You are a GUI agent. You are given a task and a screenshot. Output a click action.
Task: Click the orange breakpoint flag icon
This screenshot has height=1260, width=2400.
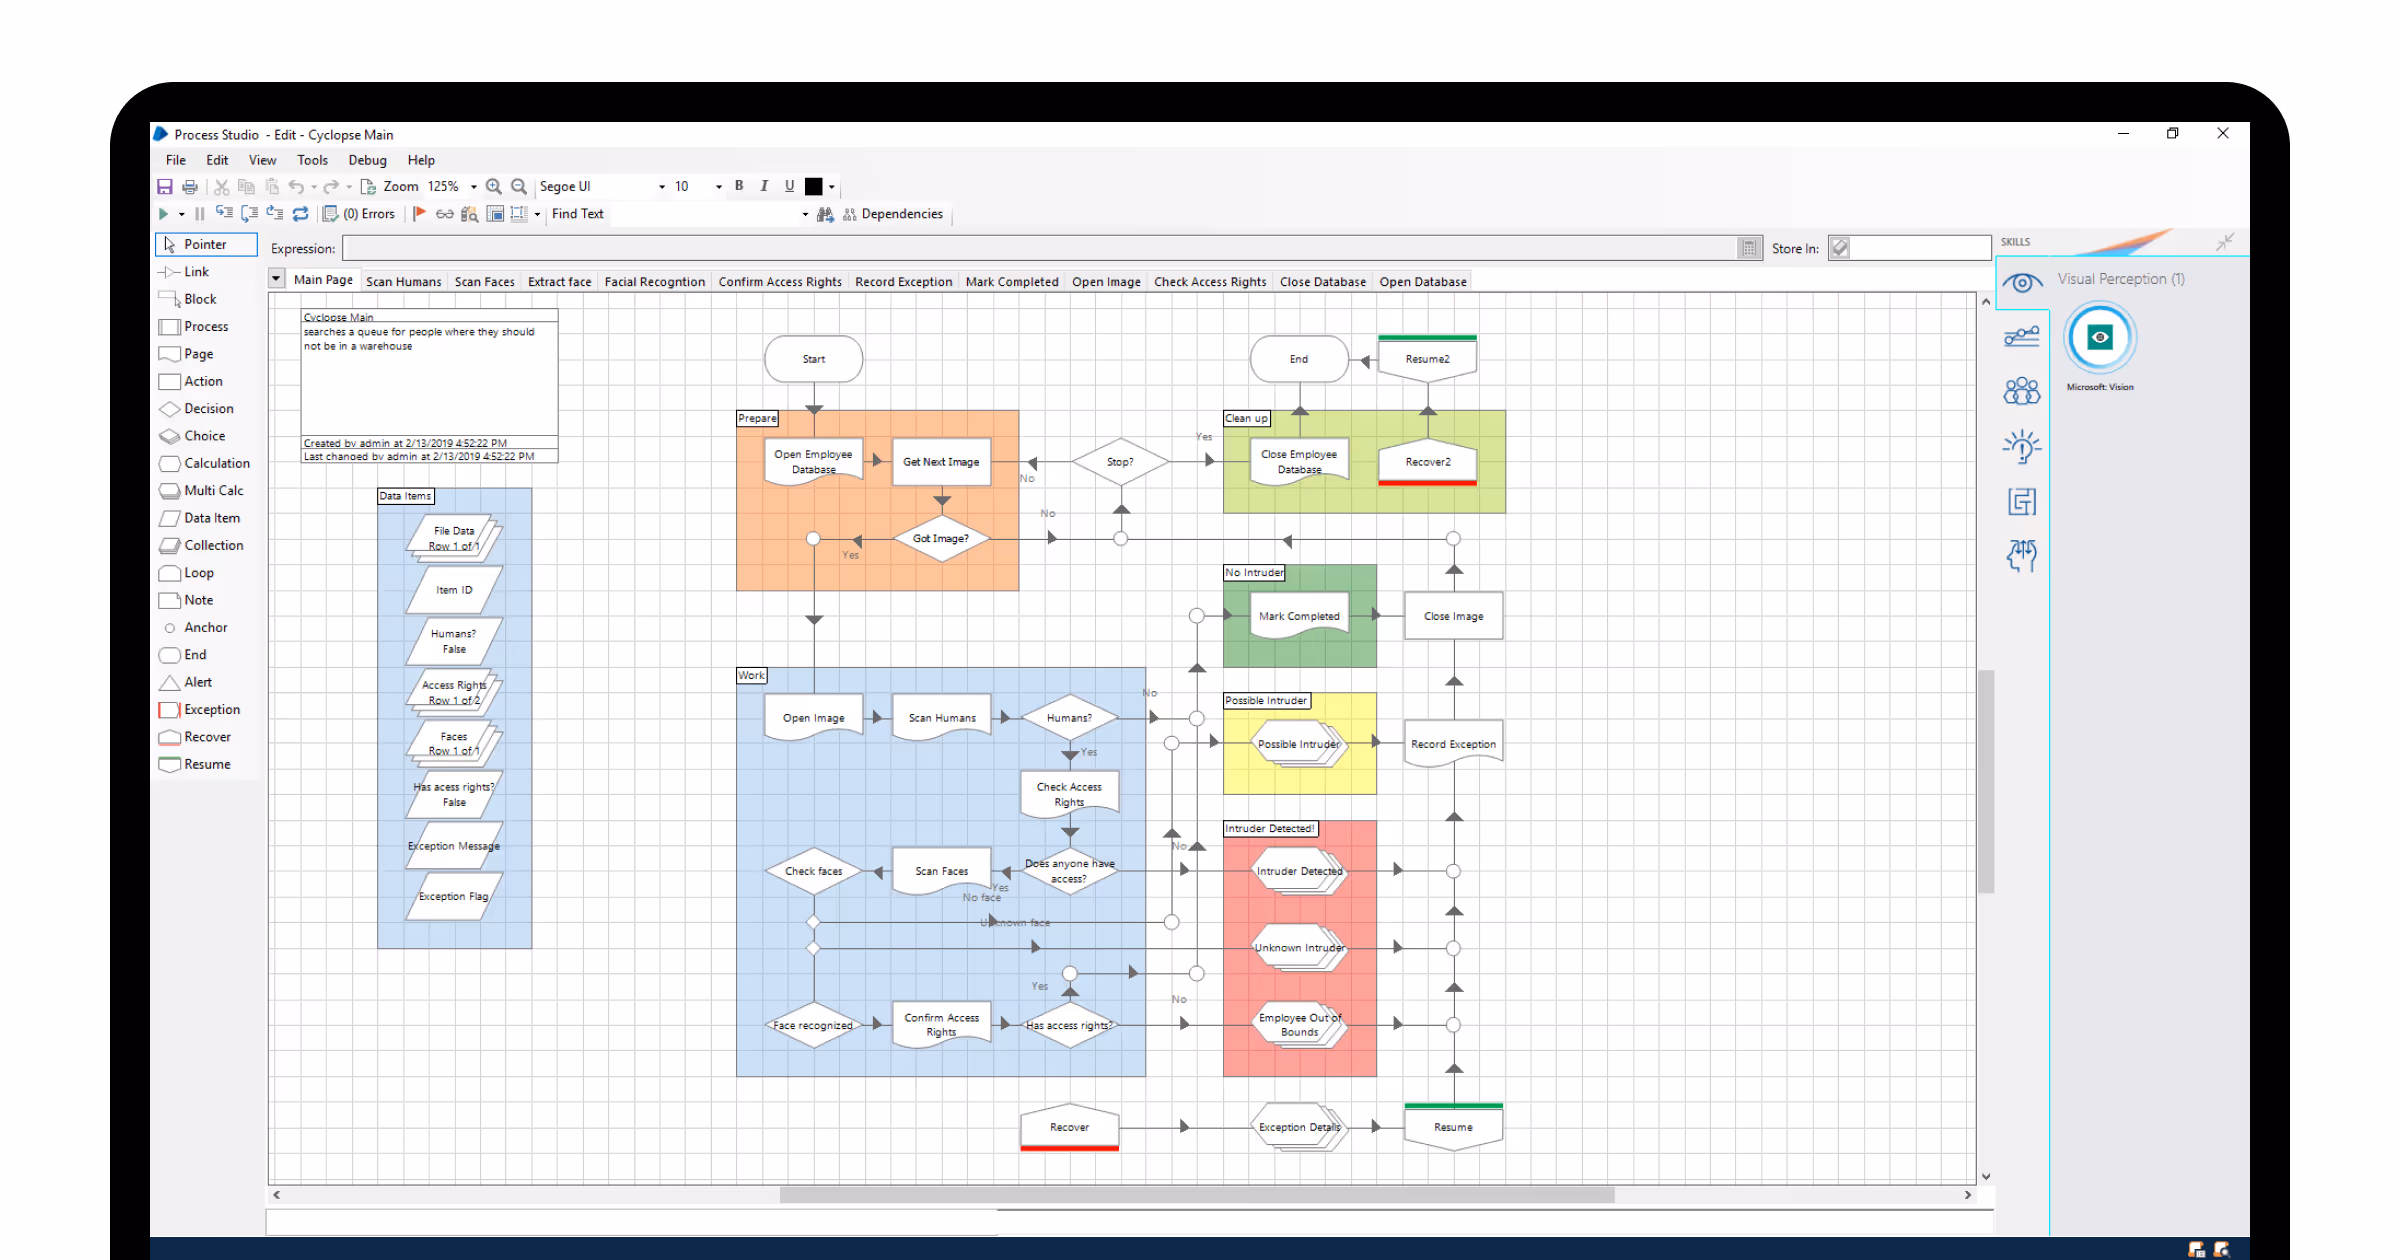[420, 214]
